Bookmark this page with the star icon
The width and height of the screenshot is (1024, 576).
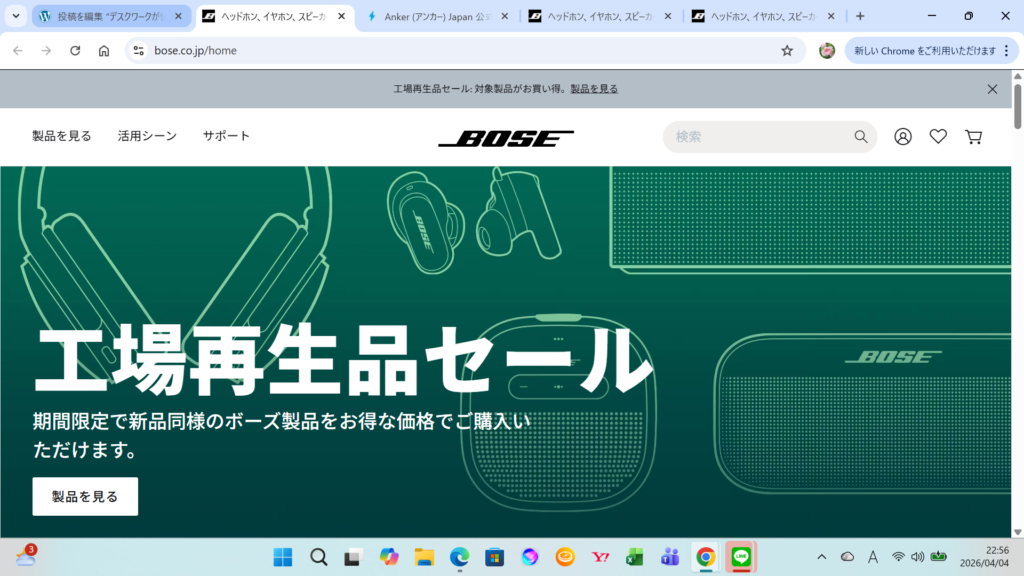pyautogui.click(x=787, y=51)
